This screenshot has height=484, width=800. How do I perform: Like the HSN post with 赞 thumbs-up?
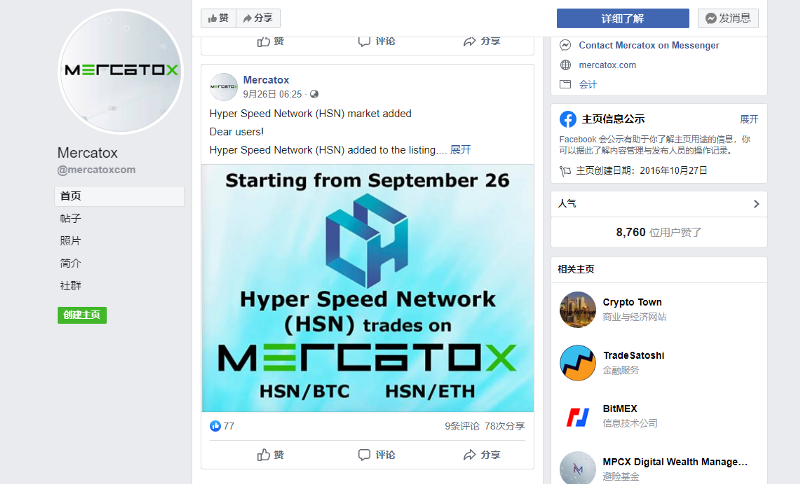coord(270,455)
